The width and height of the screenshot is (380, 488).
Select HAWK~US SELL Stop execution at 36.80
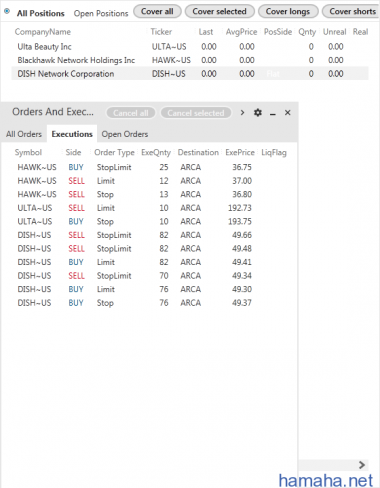point(149,194)
